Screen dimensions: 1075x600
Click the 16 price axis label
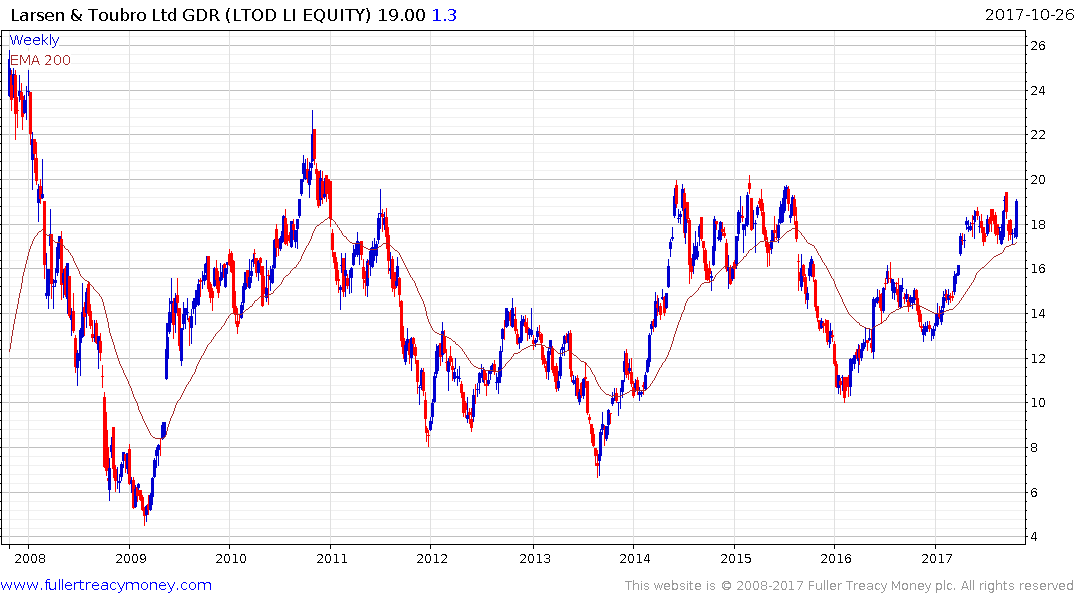tap(1038, 269)
